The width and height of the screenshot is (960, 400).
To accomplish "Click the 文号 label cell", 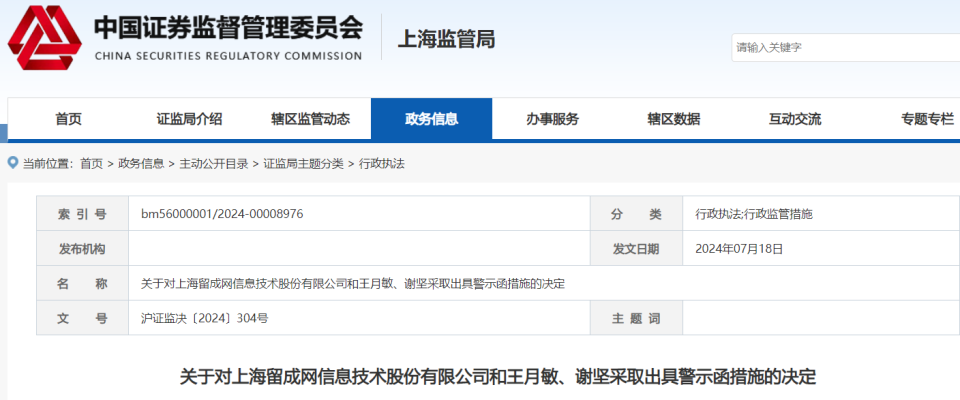I will click(83, 319).
